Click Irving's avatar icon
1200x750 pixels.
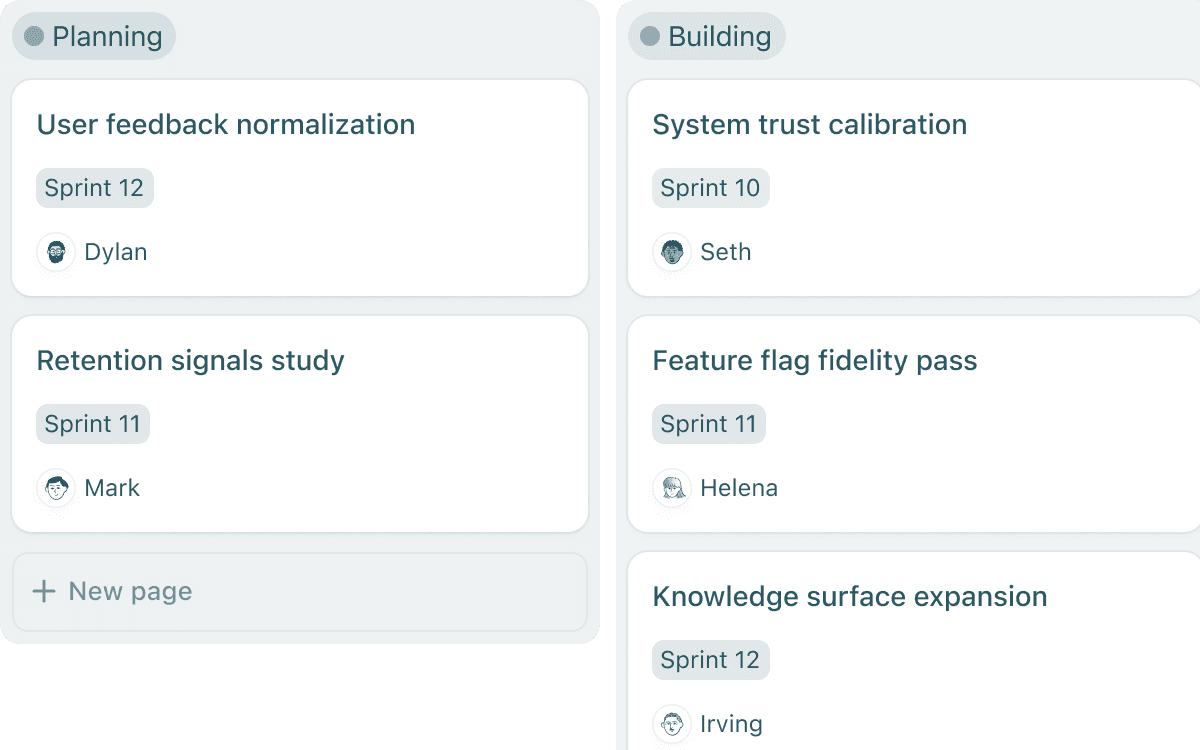pyautogui.click(x=672, y=724)
